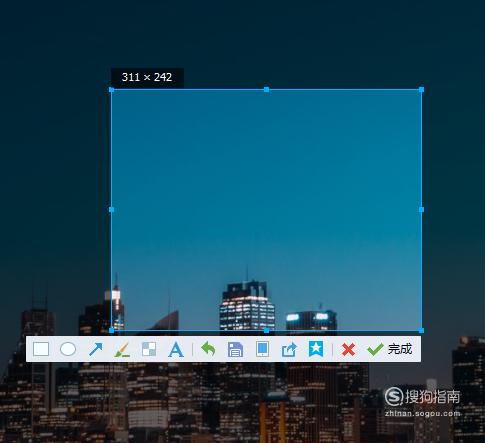485x443 pixels.
Task: Save the screenshot to file
Action: coord(235,350)
